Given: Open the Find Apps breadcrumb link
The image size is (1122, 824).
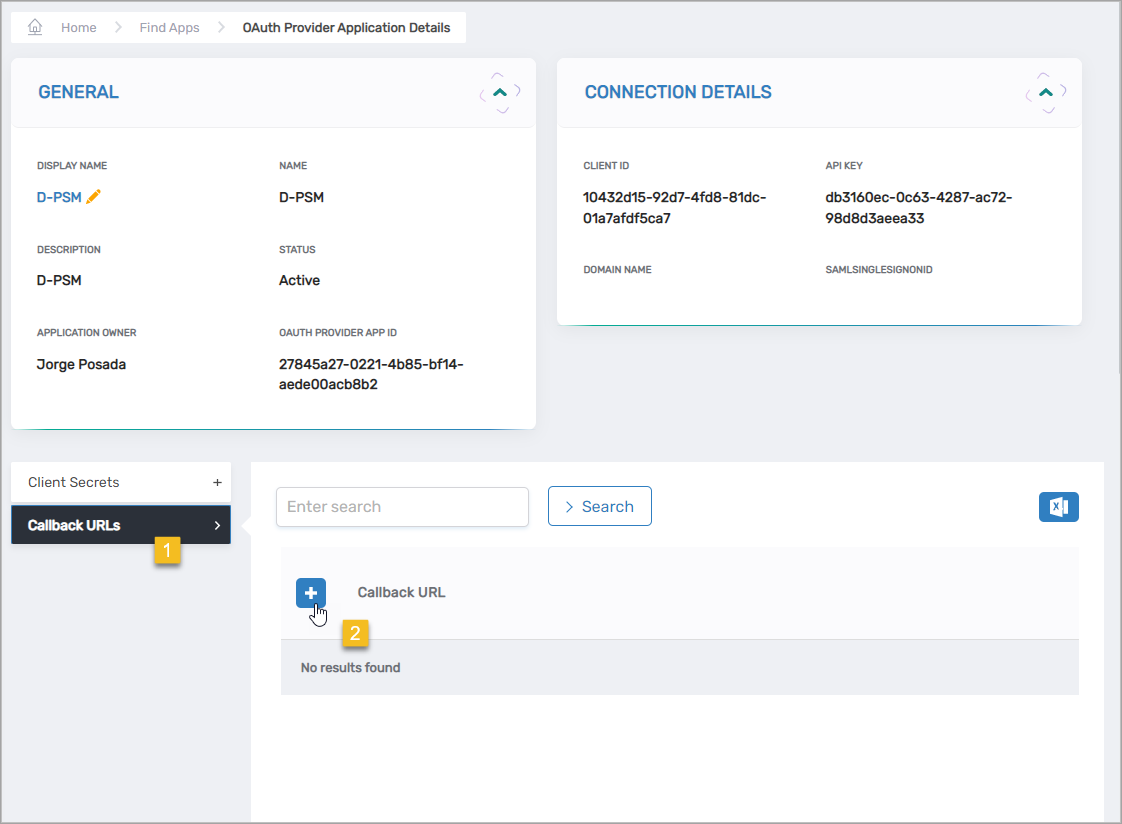Looking at the screenshot, I should pos(169,27).
